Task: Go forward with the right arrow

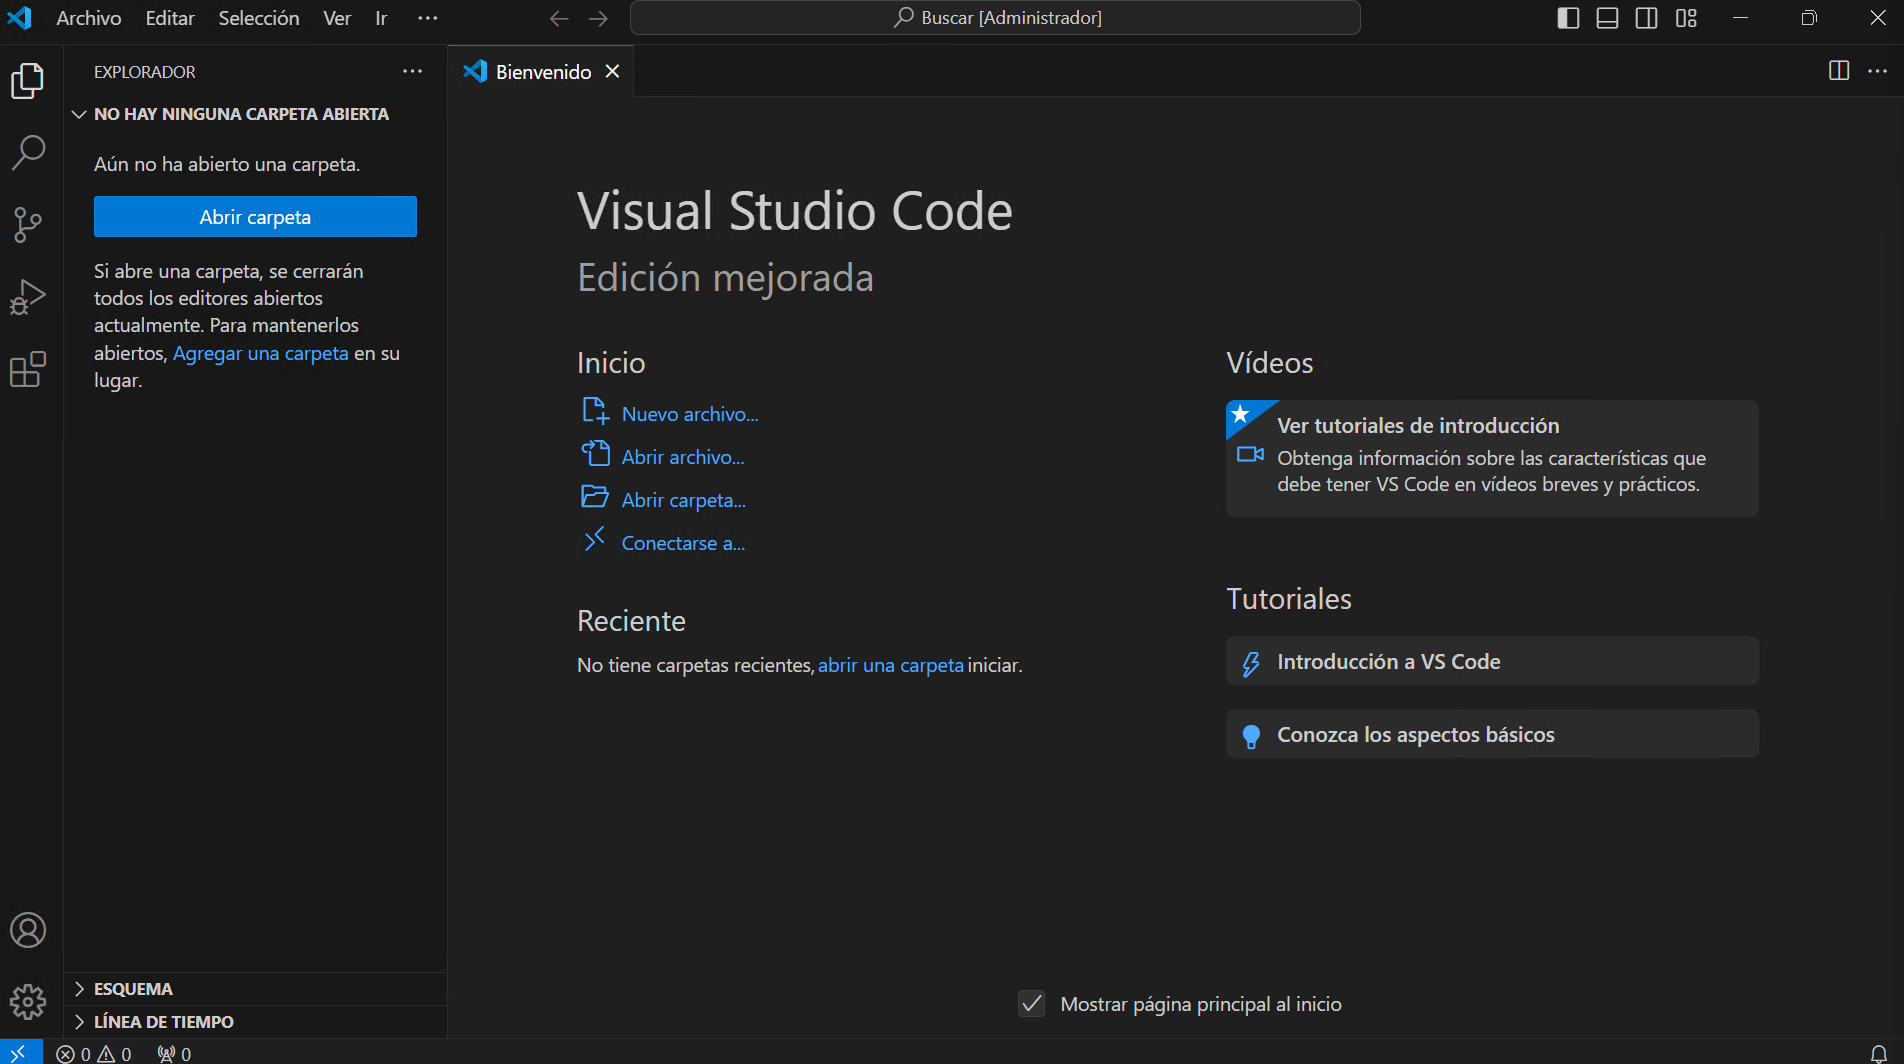Action: [598, 18]
